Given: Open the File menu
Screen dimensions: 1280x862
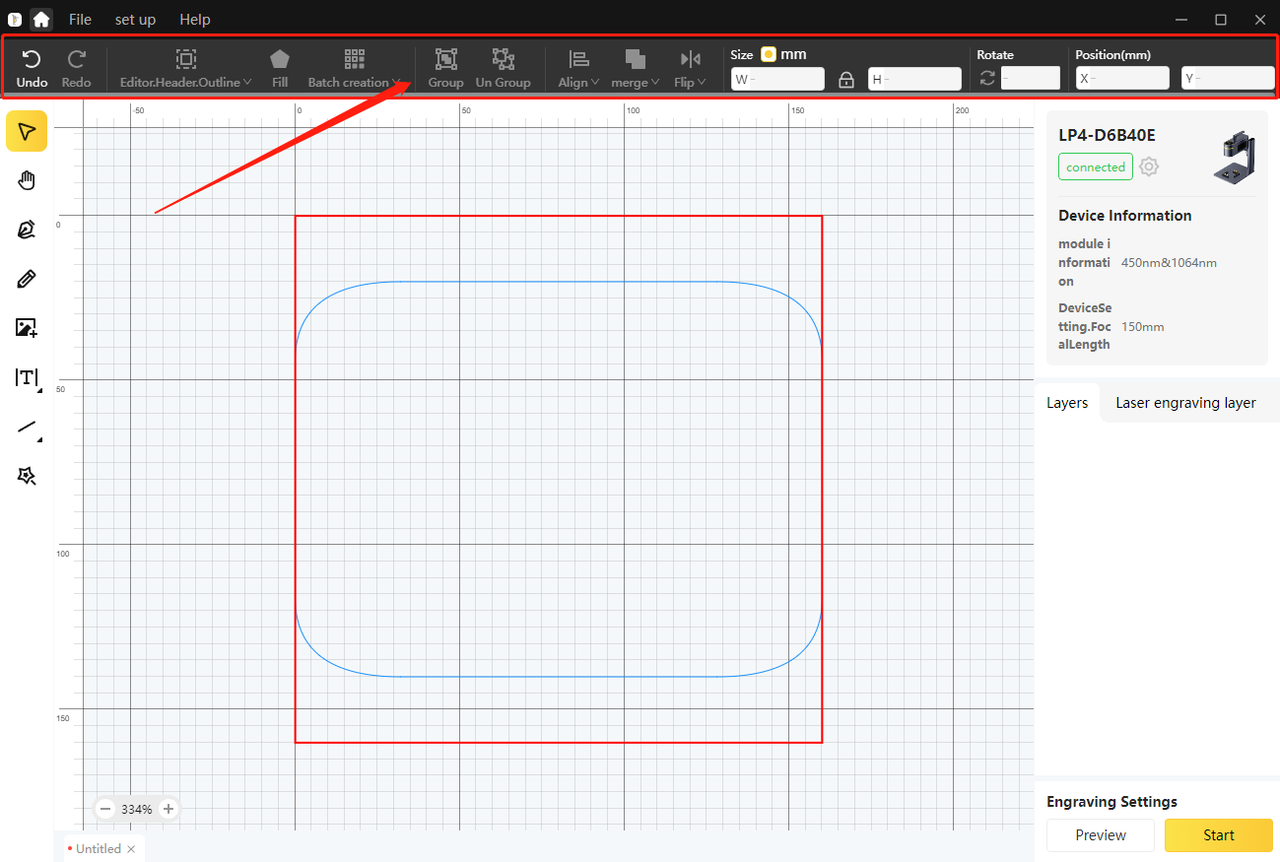Looking at the screenshot, I should [x=80, y=19].
